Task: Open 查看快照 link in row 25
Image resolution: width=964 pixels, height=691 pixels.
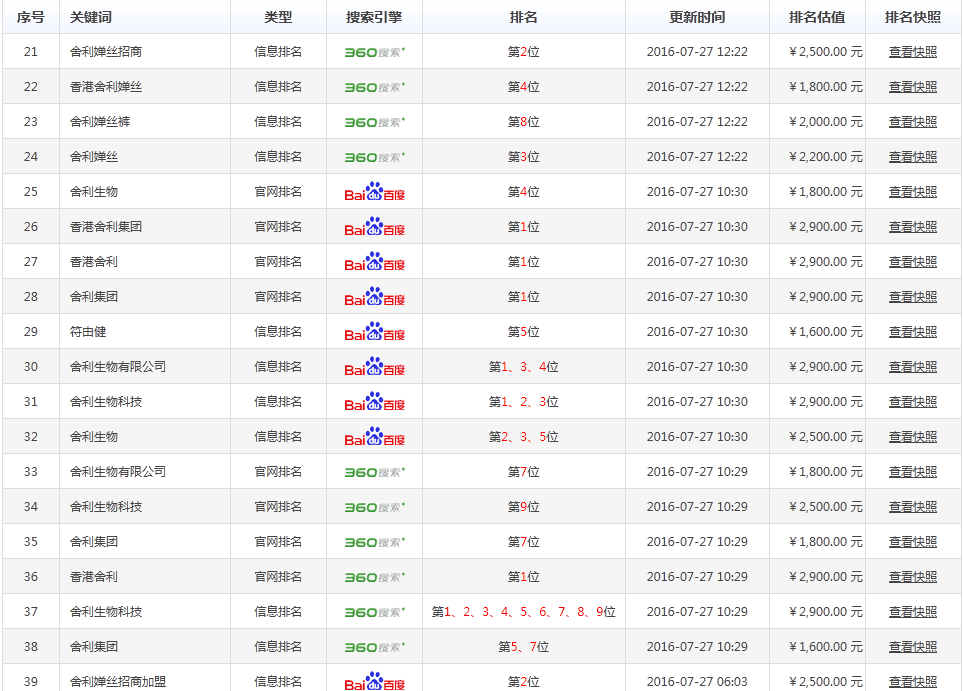Action: pos(912,192)
